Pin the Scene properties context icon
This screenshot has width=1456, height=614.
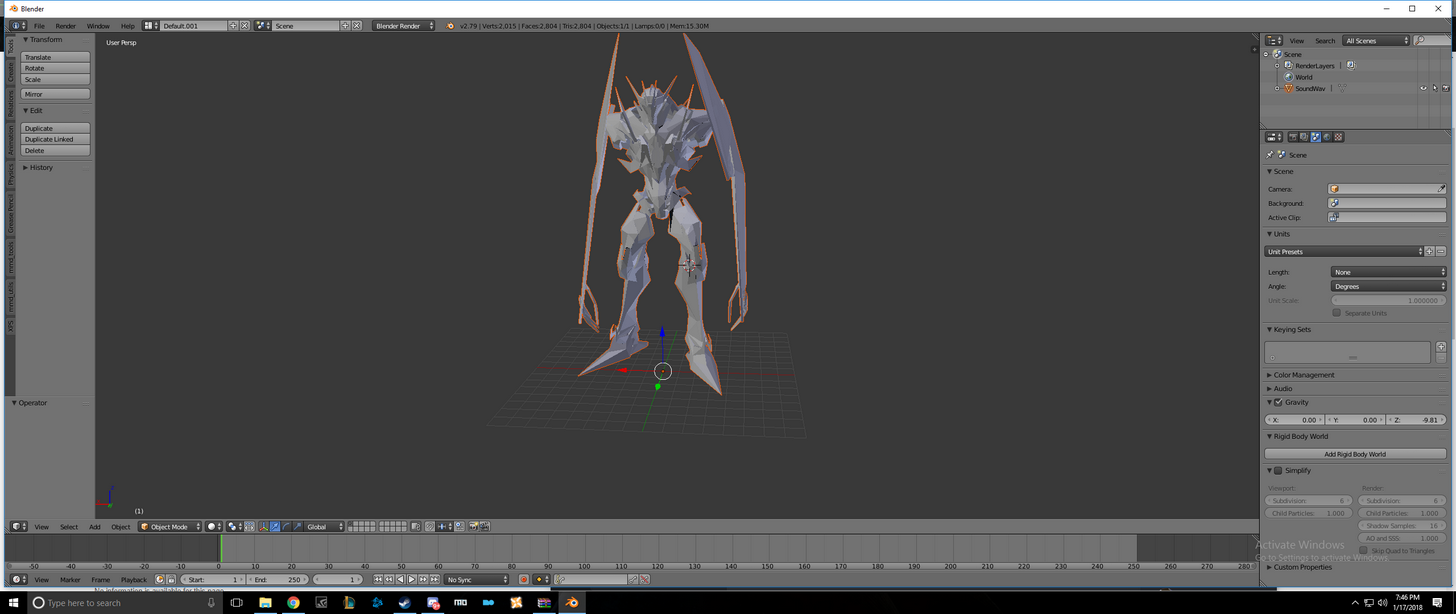[x=1270, y=155]
